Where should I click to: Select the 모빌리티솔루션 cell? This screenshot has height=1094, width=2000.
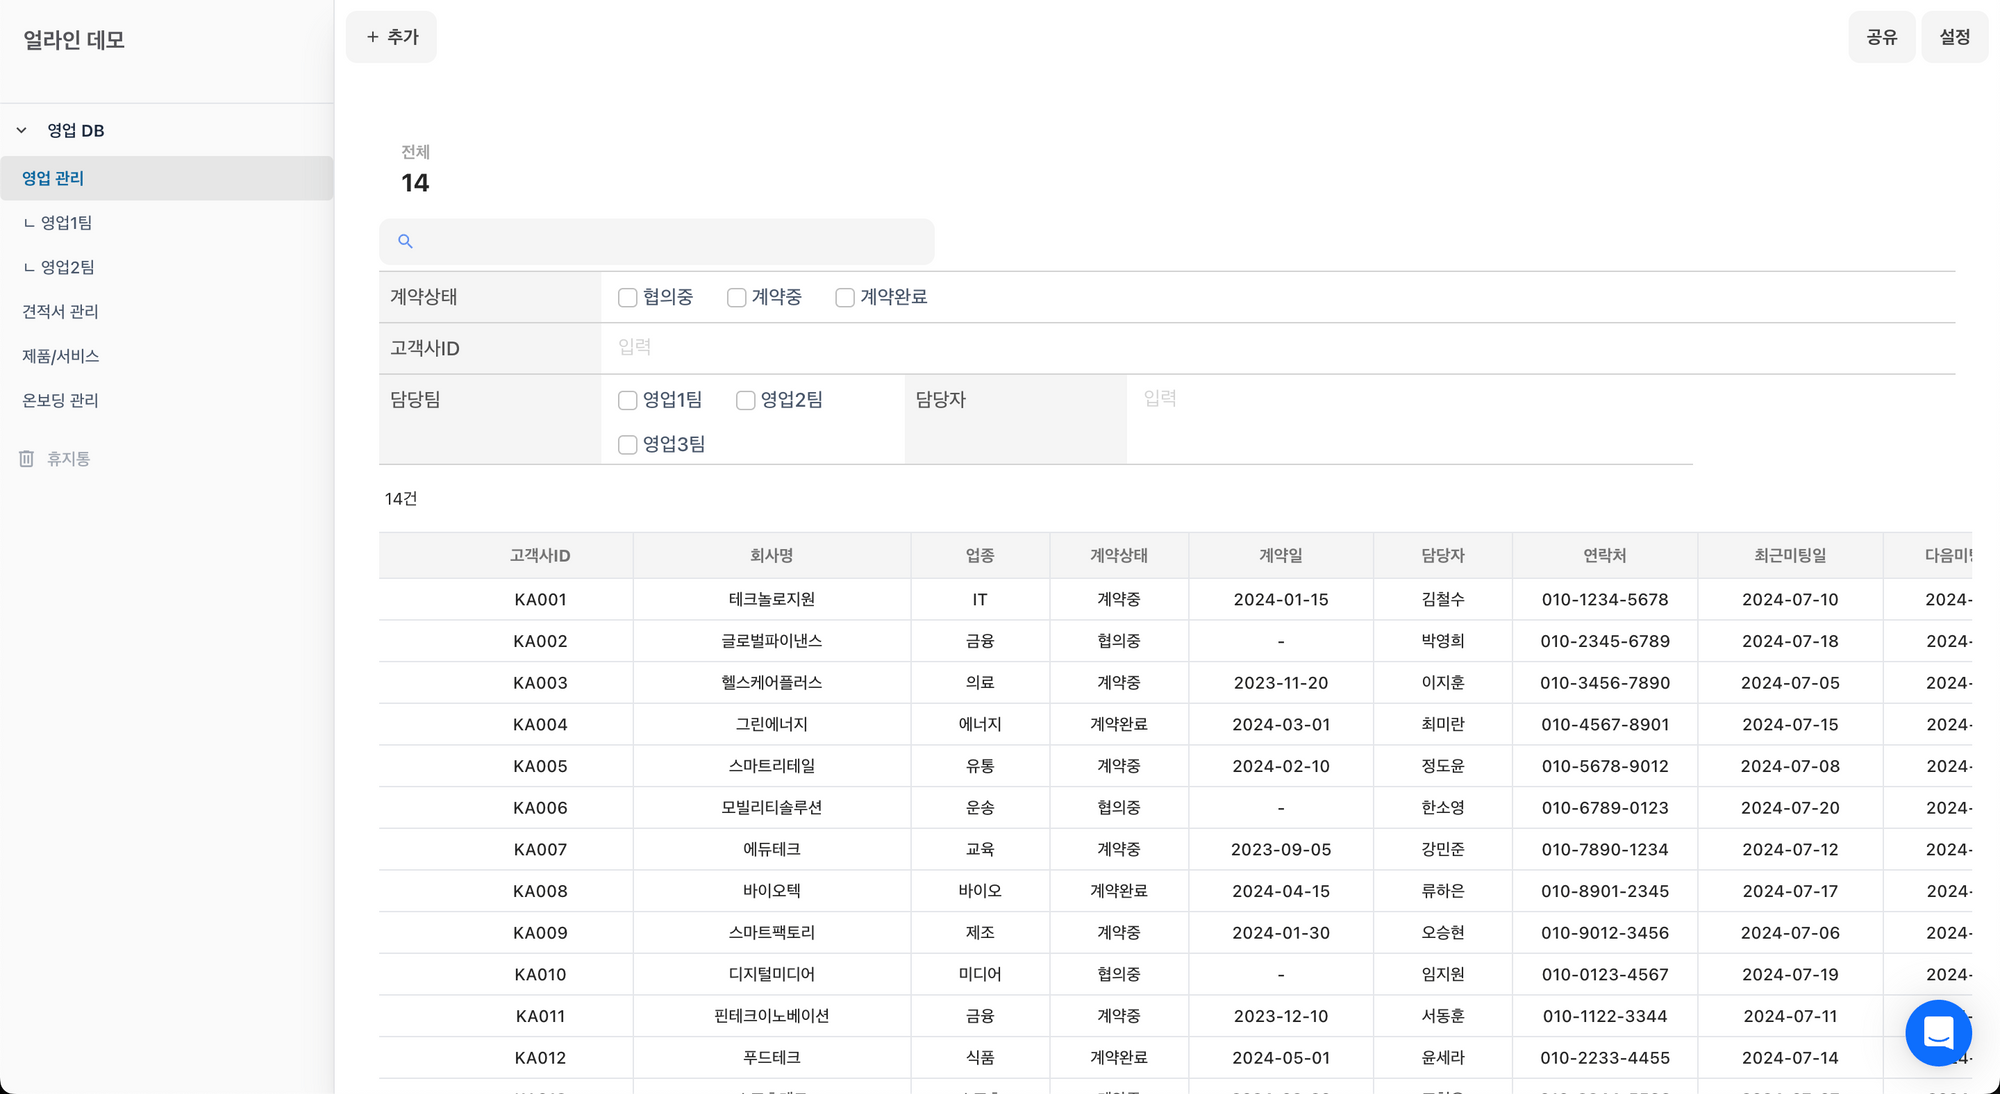(x=771, y=808)
